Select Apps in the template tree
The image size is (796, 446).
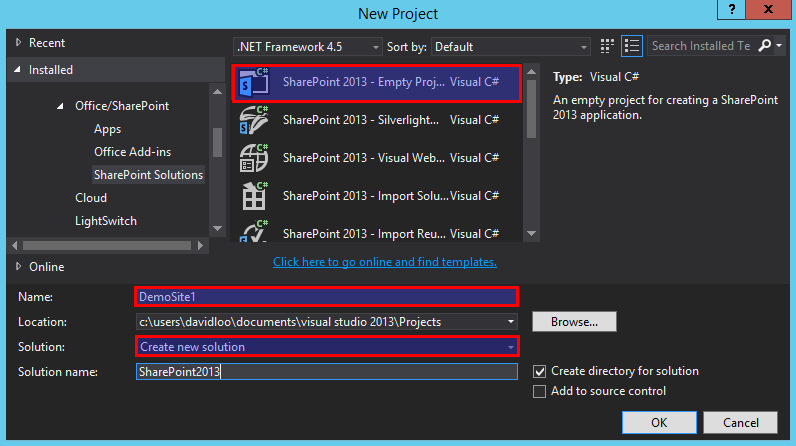click(x=108, y=129)
